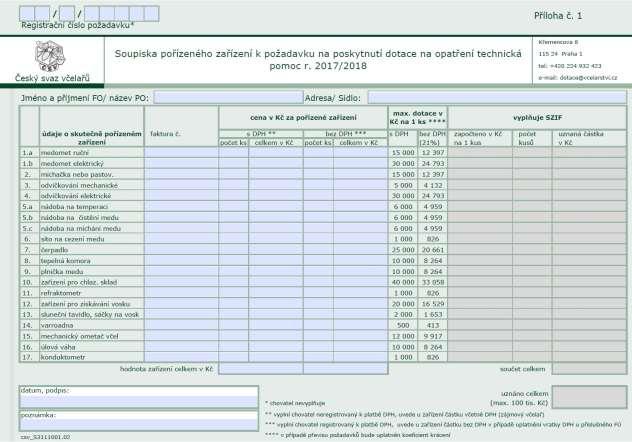Click the 'Soupiska pořízeného zařízení' form title
The height and width of the screenshot is (442, 632).
(318, 60)
